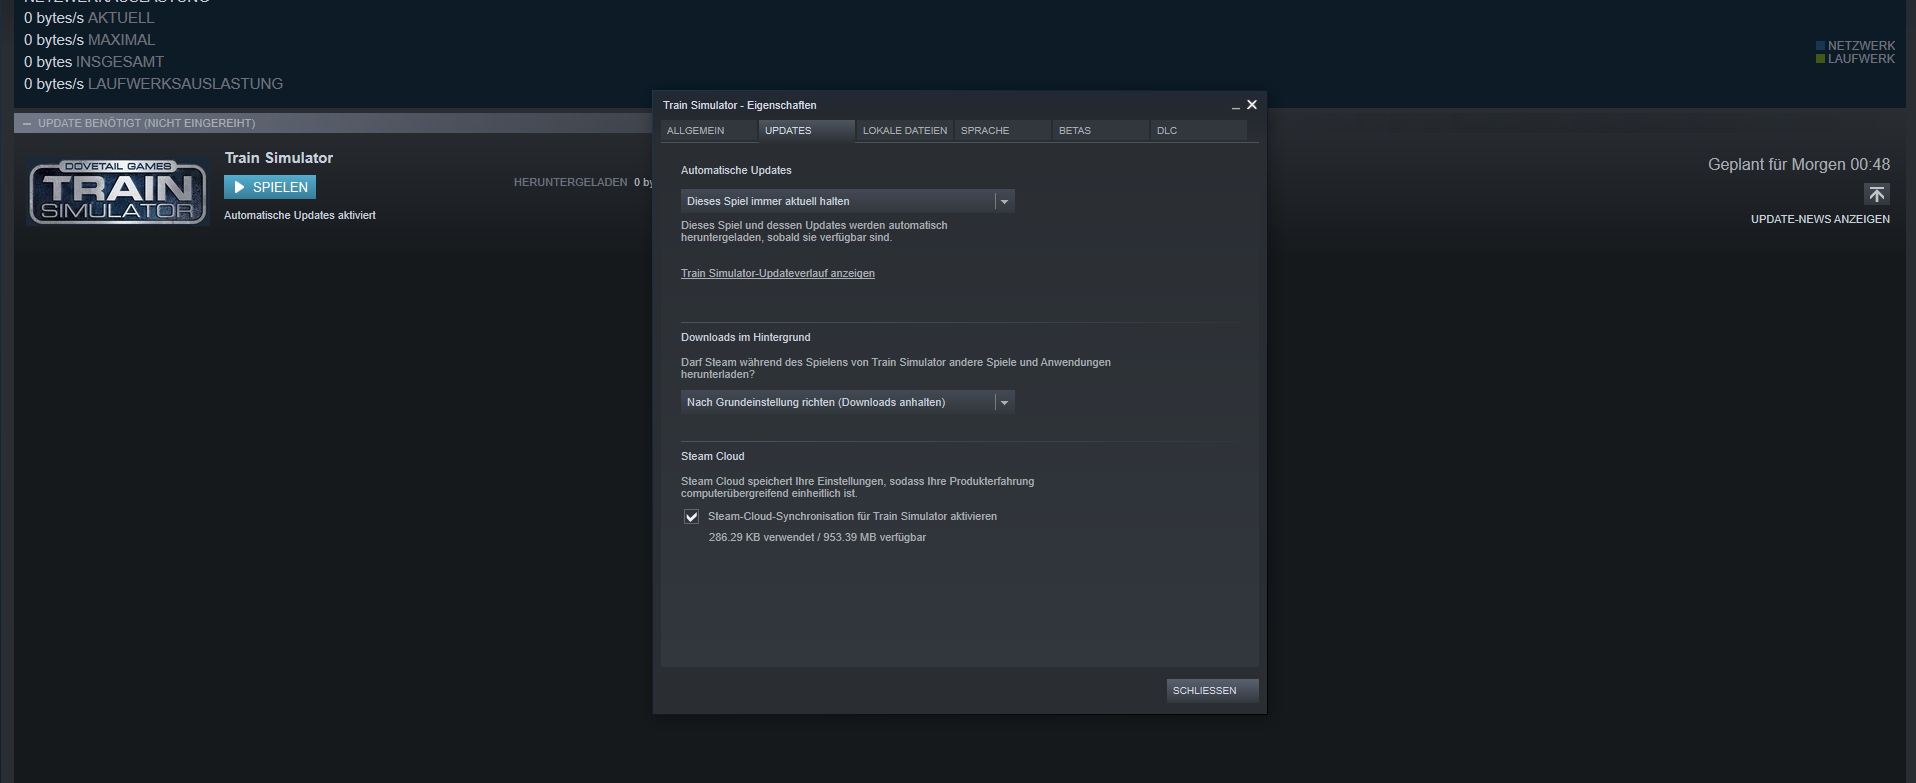Switch to the ALLGEMEIN tab
Screen dimensions: 1916x783
tap(708, 131)
